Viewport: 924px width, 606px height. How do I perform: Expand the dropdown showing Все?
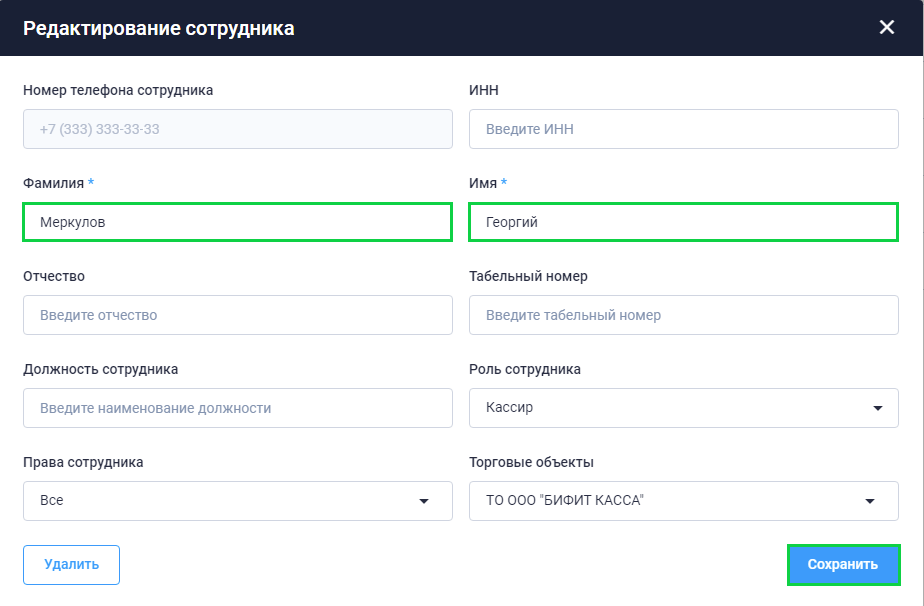237,501
